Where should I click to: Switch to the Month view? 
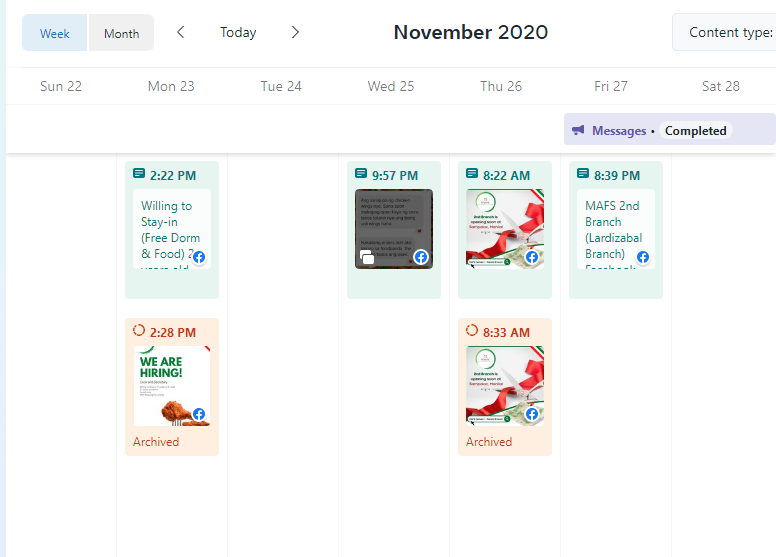(121, 33)
